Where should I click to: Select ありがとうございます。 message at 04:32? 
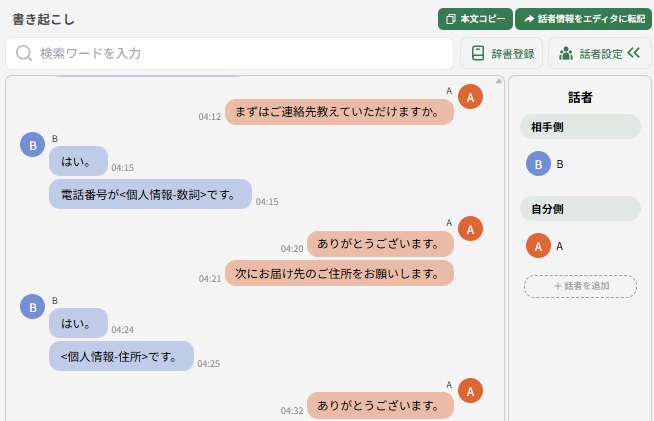click(x=380, y=406)
